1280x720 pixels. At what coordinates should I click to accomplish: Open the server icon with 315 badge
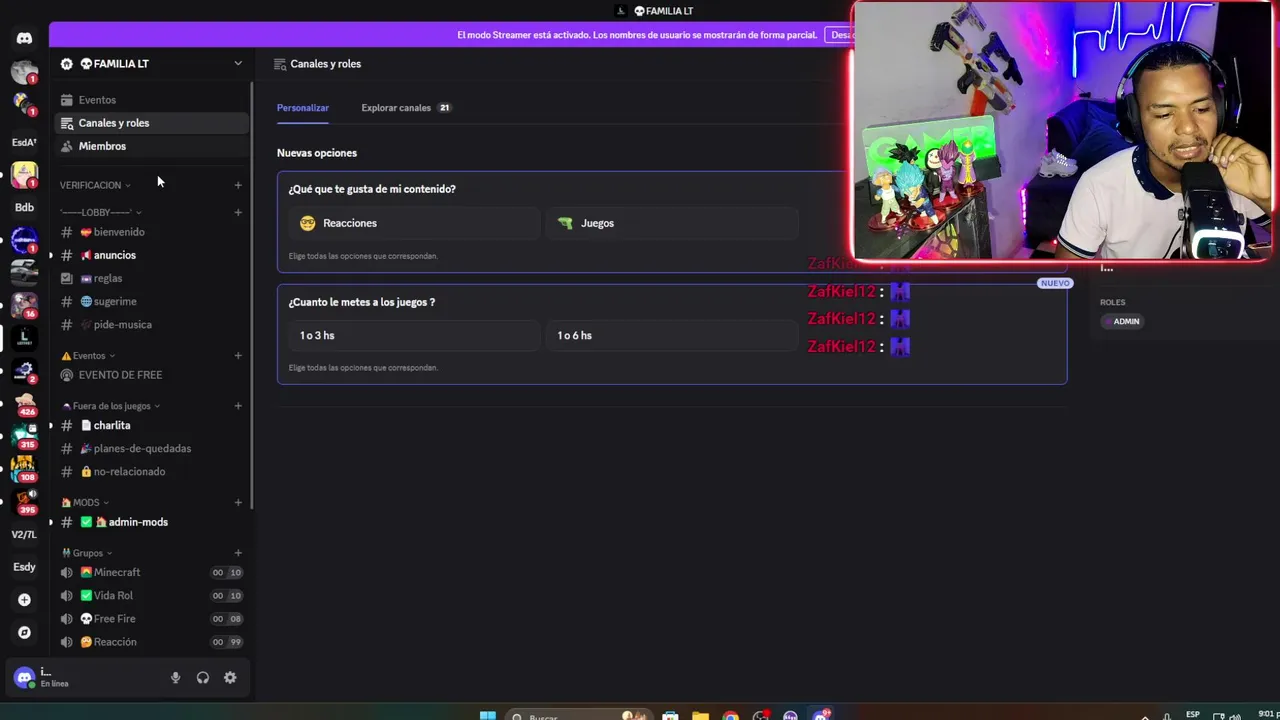click(24, 436)
